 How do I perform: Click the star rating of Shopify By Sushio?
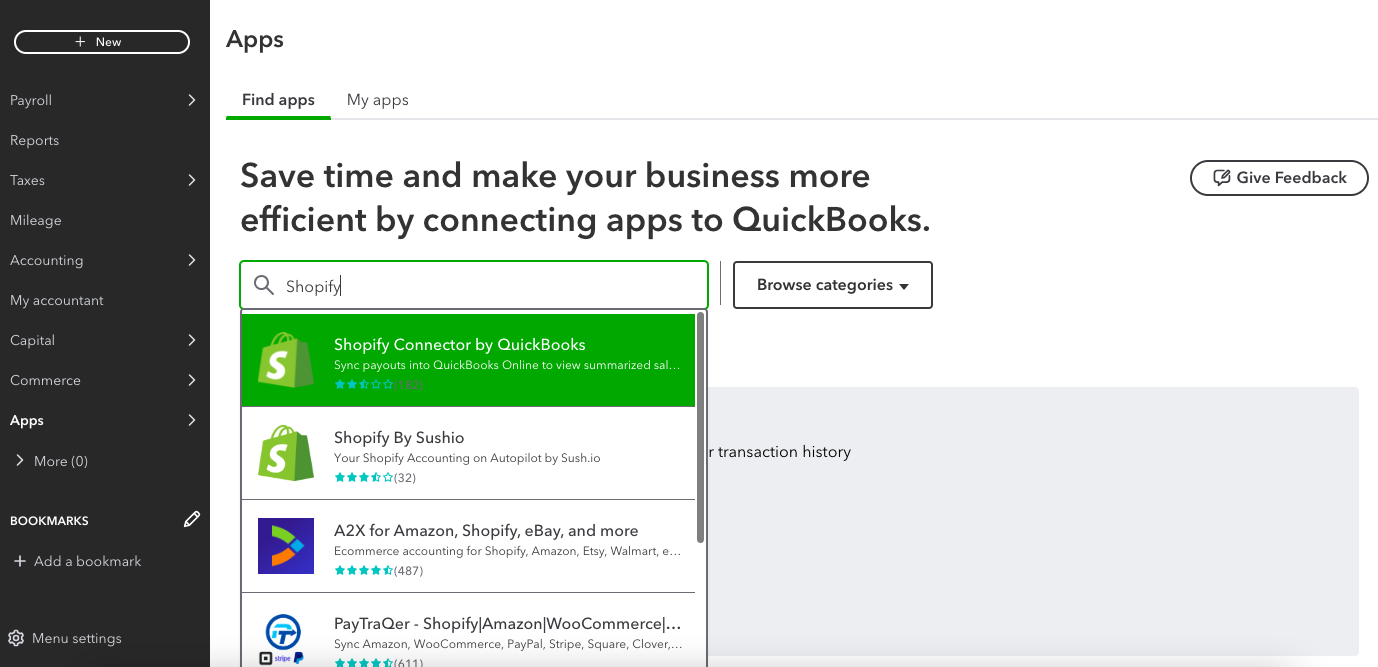[364, 478]
